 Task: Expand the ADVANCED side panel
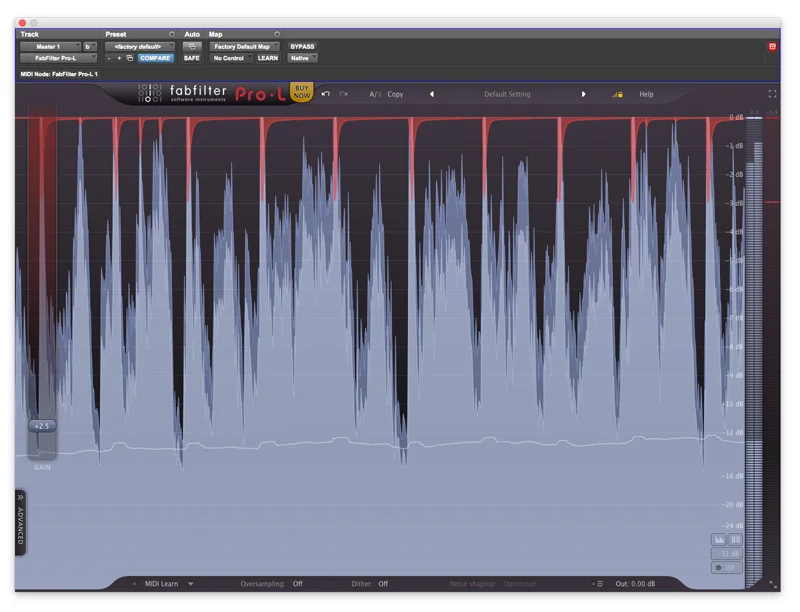pyautogui.click(x=20, y=522)
